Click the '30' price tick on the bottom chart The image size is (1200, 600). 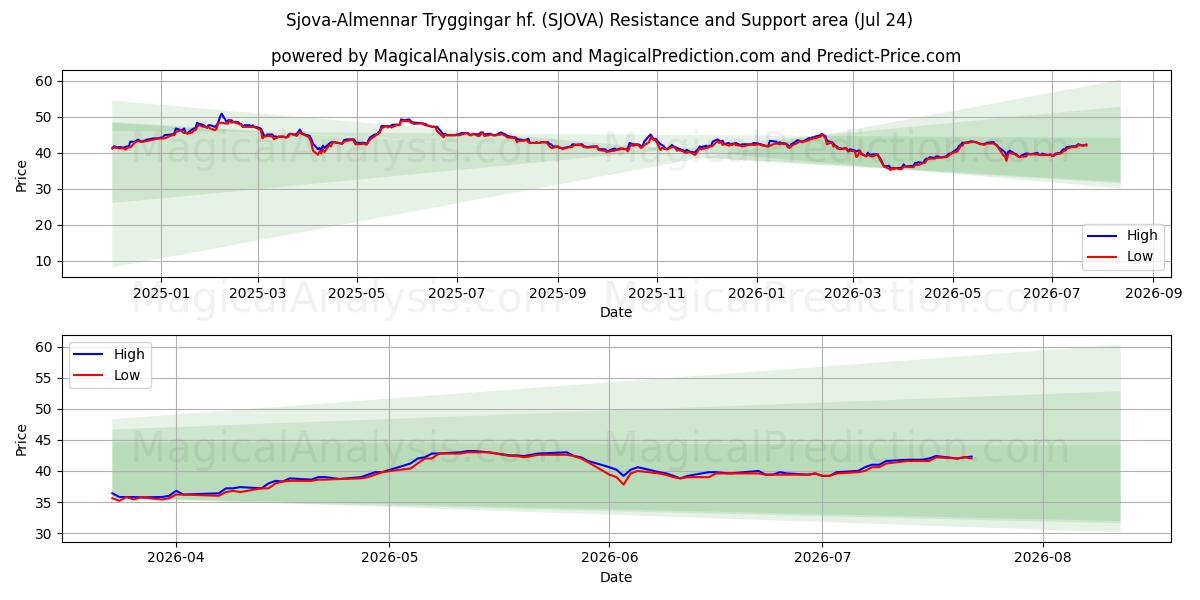coord(46,534)
